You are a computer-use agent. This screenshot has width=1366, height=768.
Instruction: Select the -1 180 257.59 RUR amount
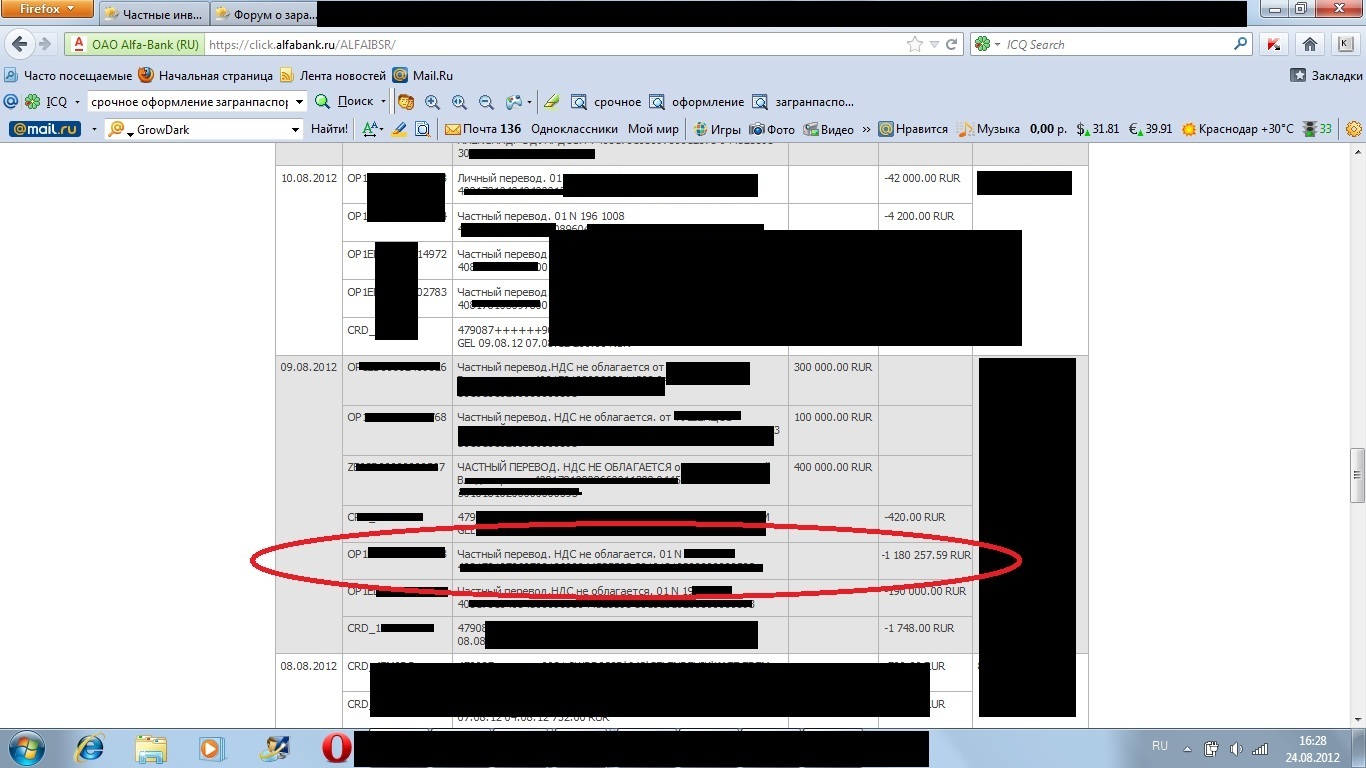pyautogui.click(x=927, y=555)
